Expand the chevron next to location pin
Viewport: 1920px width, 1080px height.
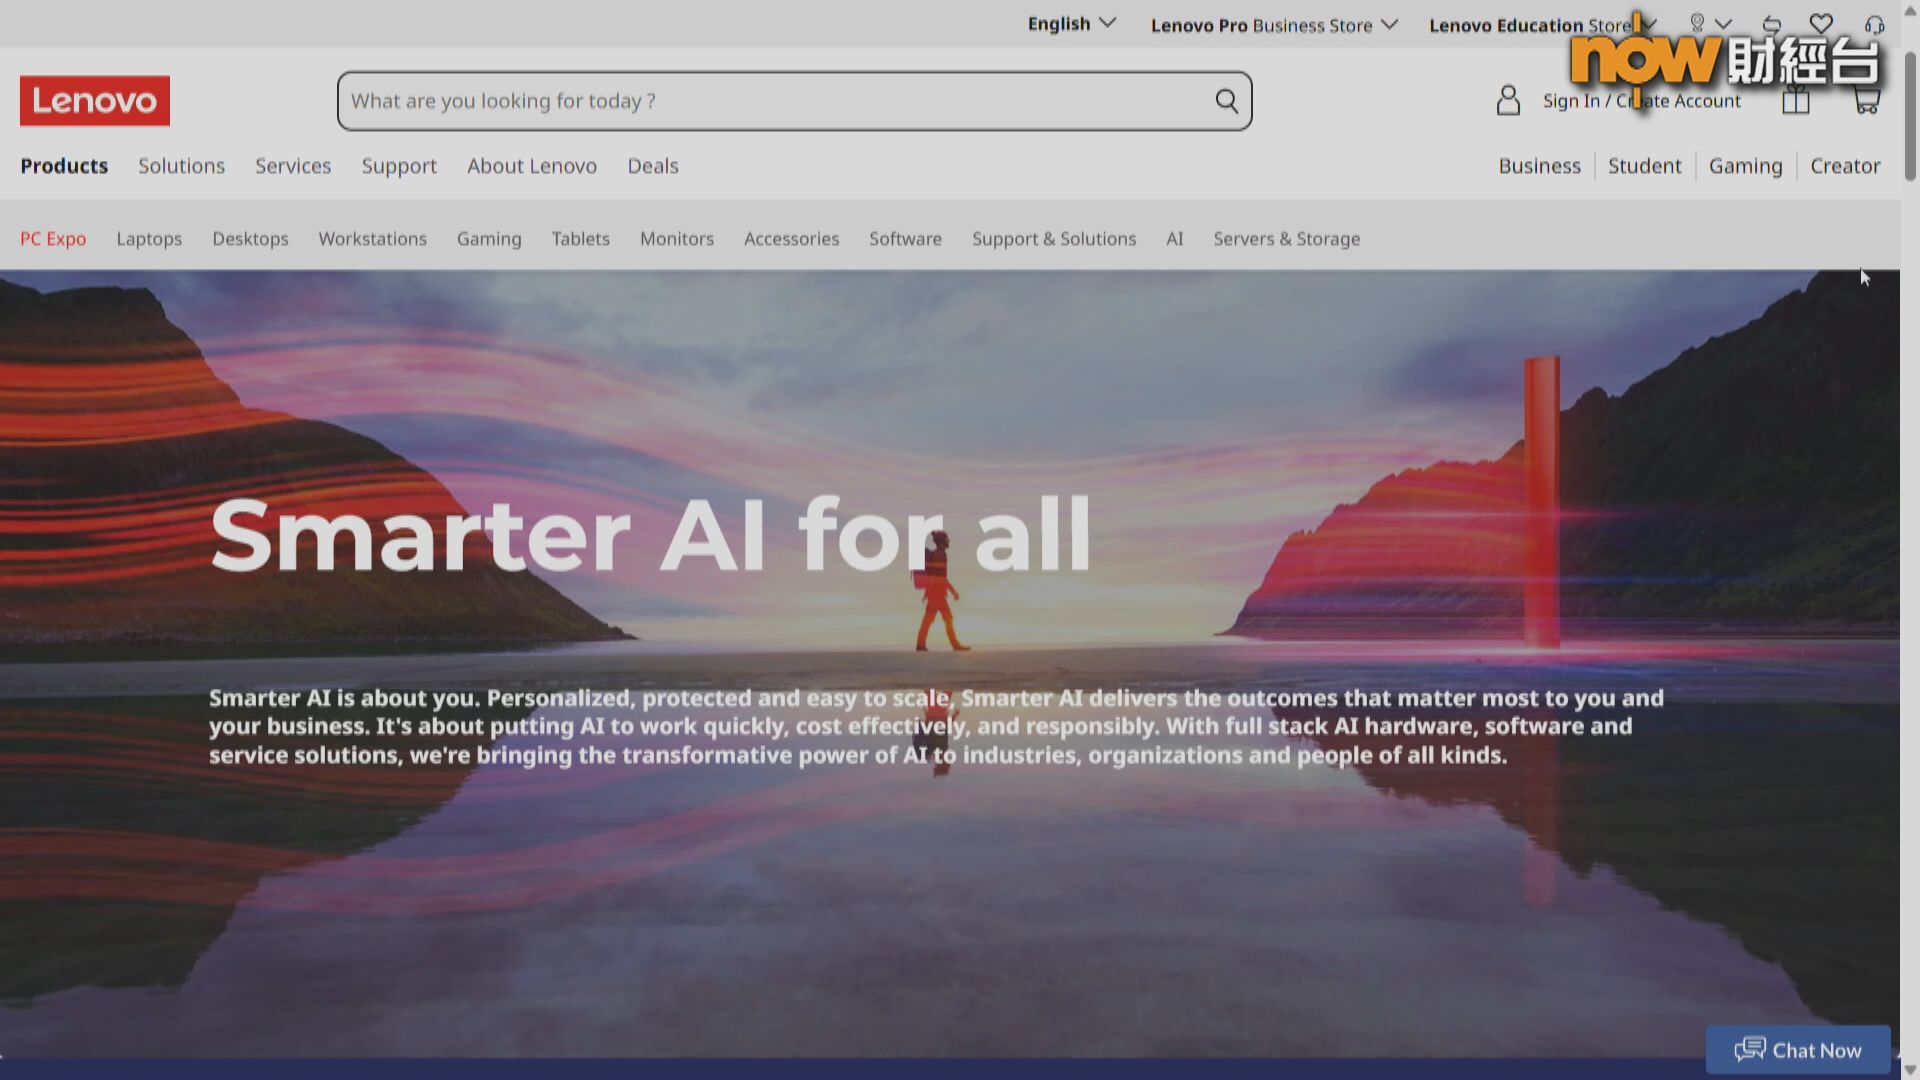pos(1723,24)
